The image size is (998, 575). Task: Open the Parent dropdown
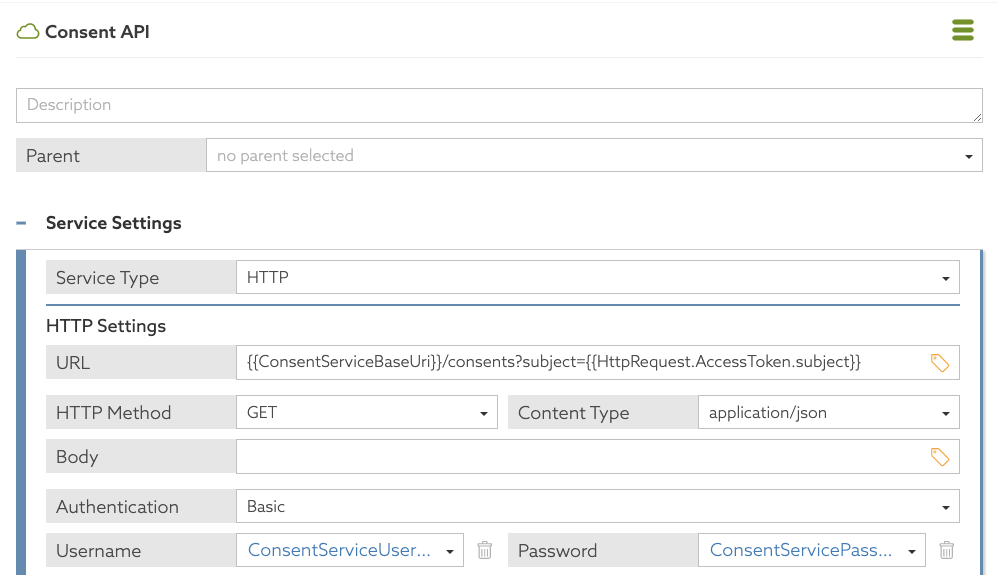[x=594, y=156]
